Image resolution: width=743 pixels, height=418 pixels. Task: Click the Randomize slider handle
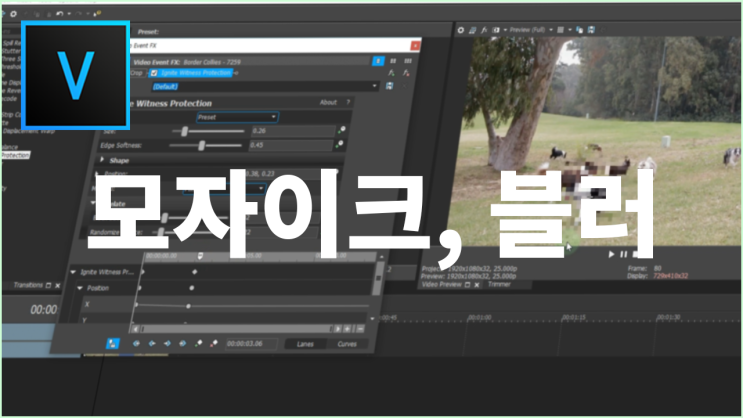[x=161, y=232]
